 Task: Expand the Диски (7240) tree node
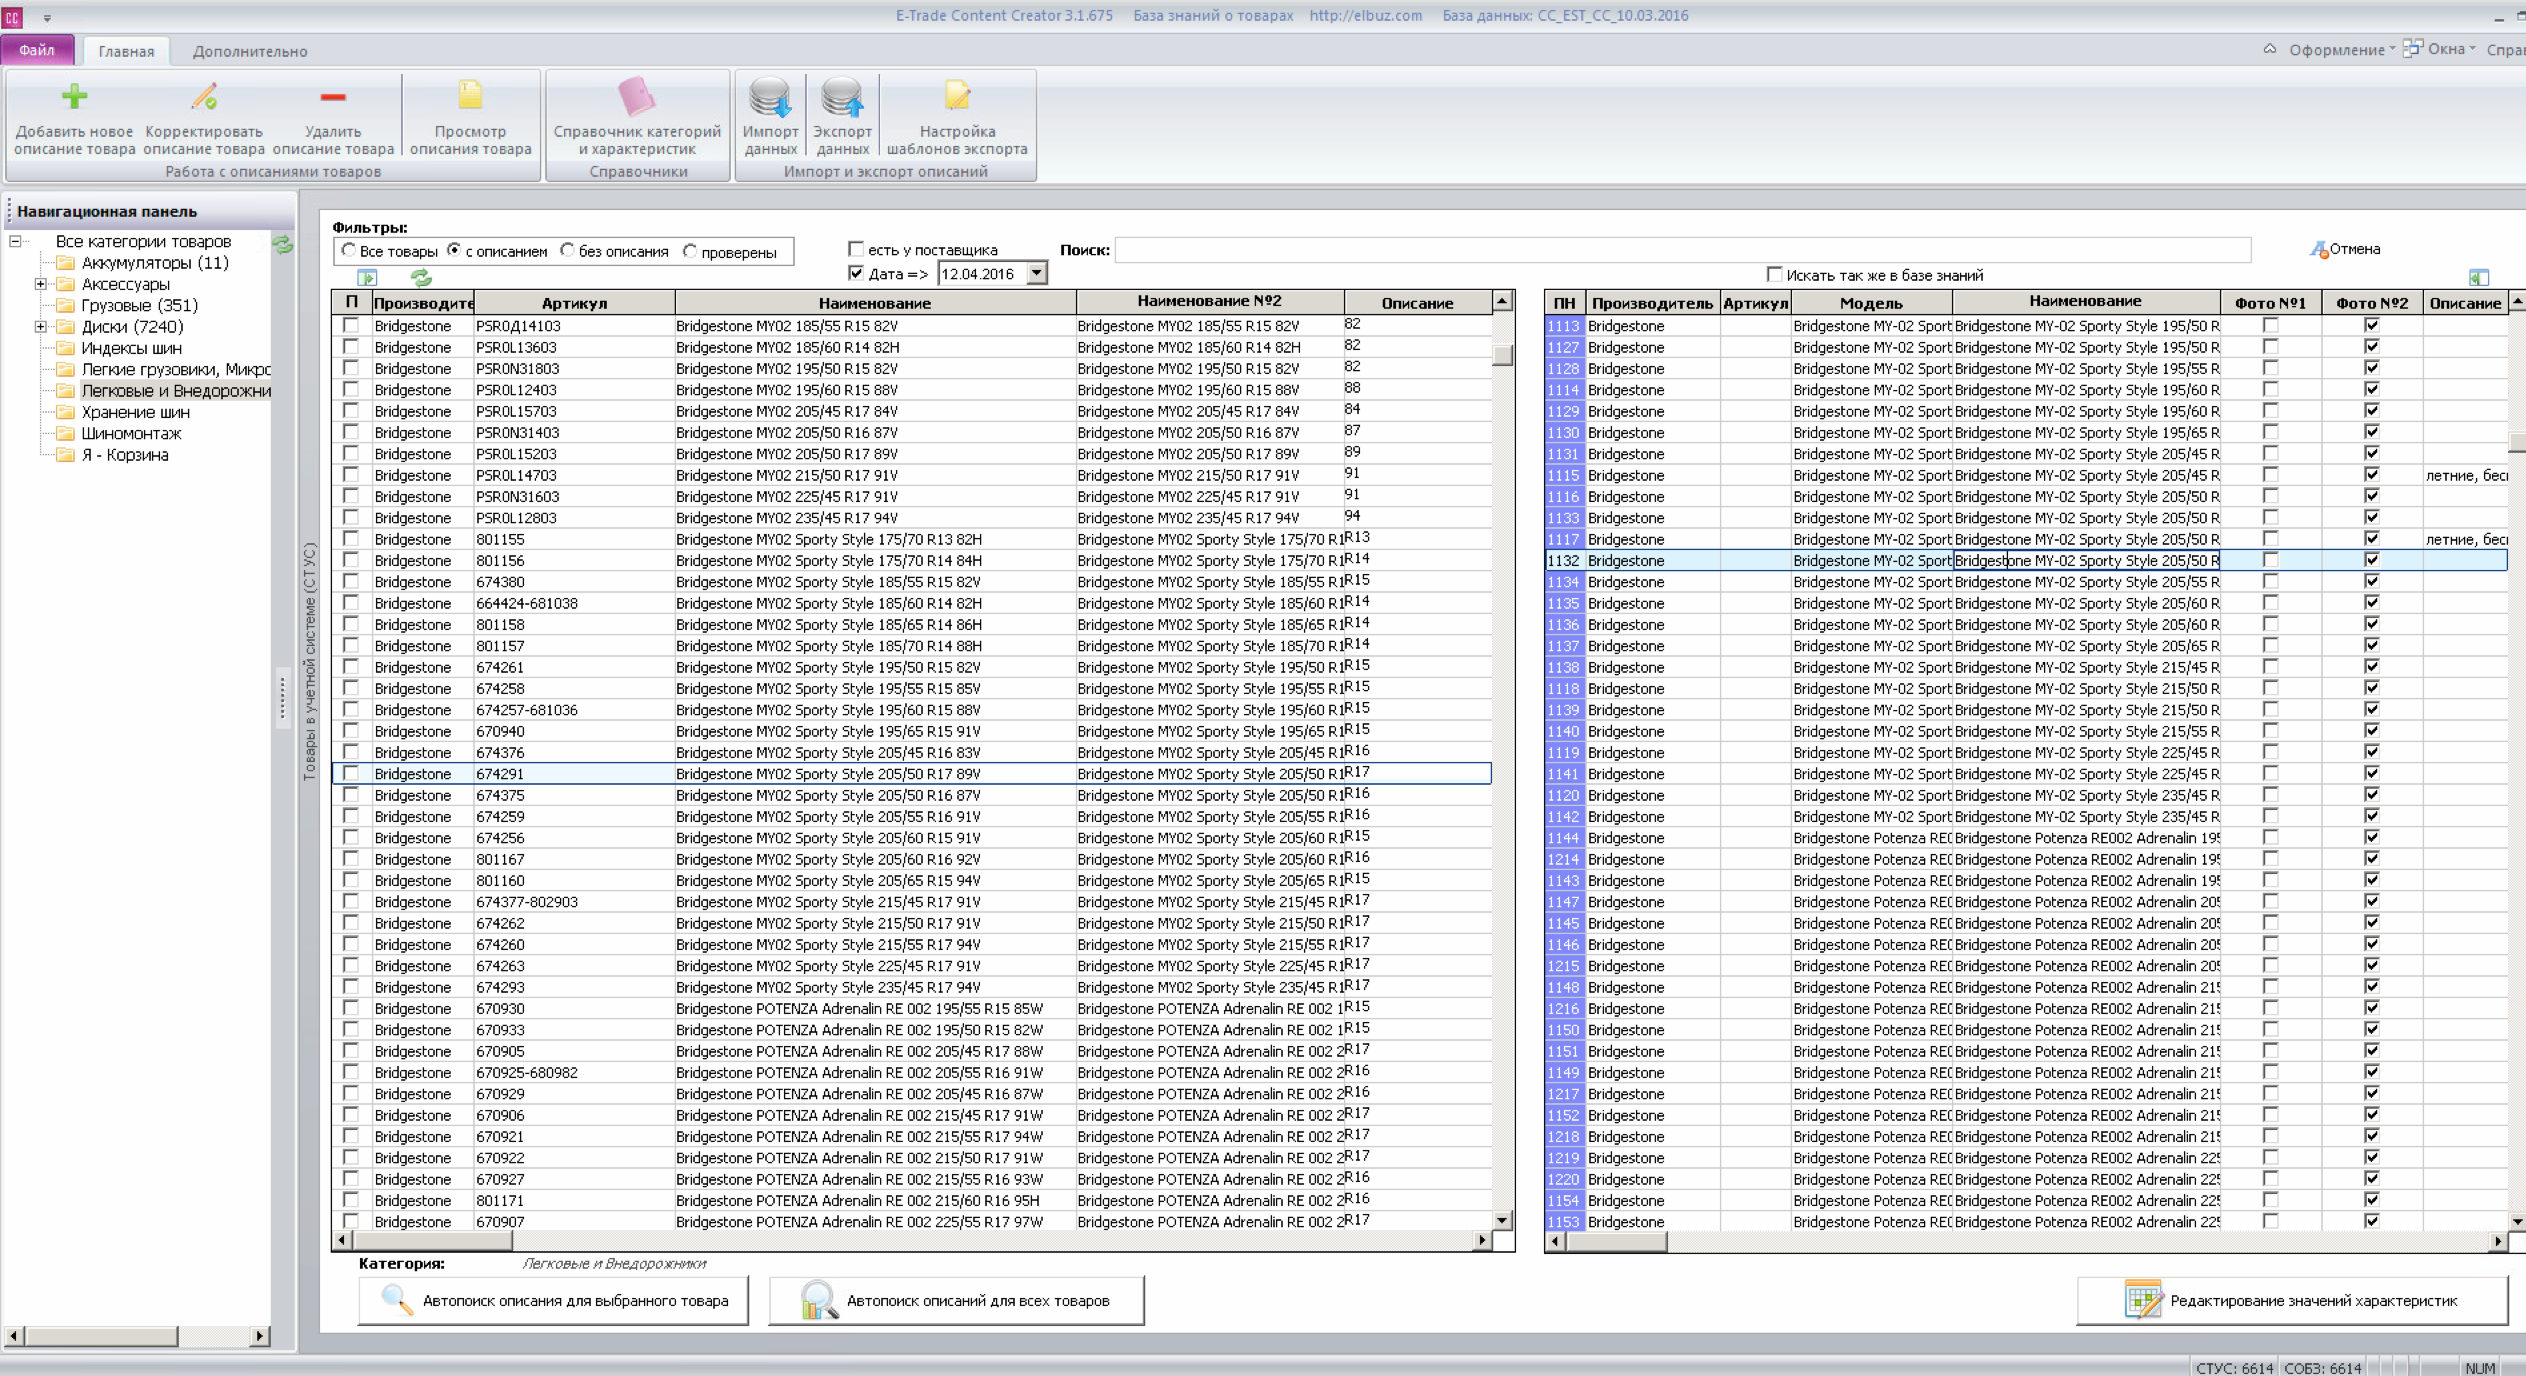[x=40, y=327]
